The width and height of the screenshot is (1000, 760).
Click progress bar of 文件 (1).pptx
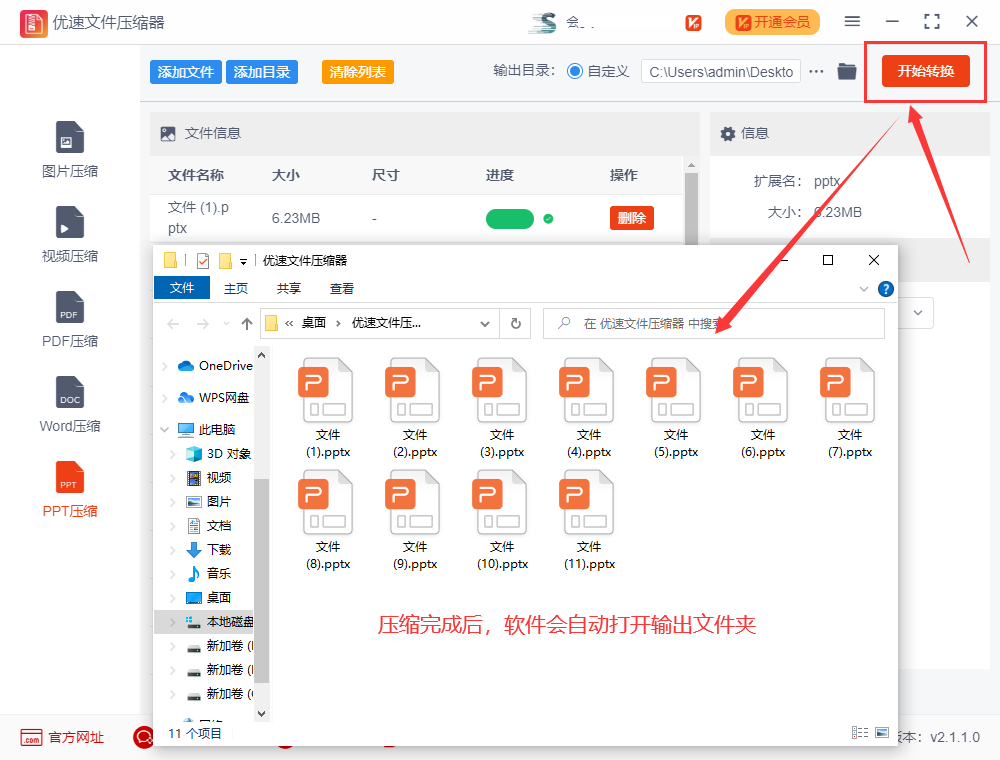point(510,219)
